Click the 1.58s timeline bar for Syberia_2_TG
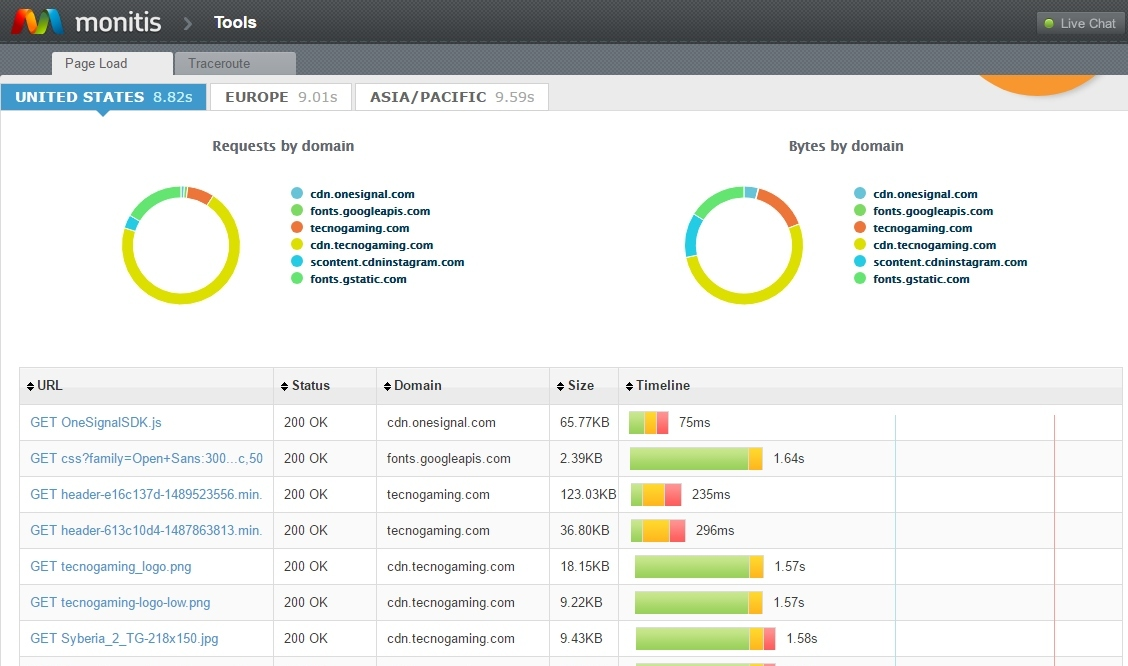 (706, 638)
